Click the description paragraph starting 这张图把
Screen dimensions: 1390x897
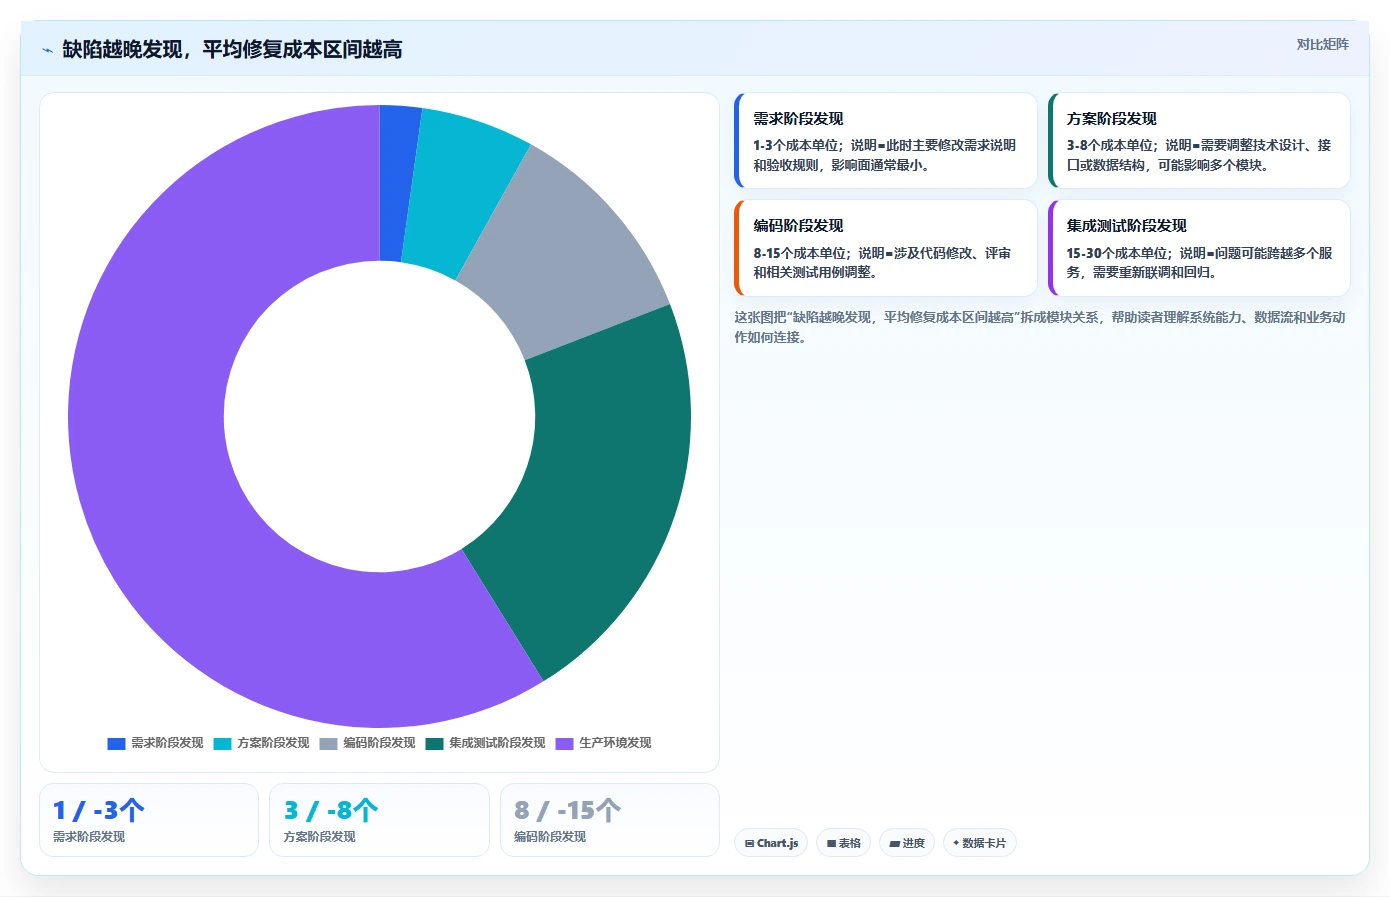[x=1040, y=327]
